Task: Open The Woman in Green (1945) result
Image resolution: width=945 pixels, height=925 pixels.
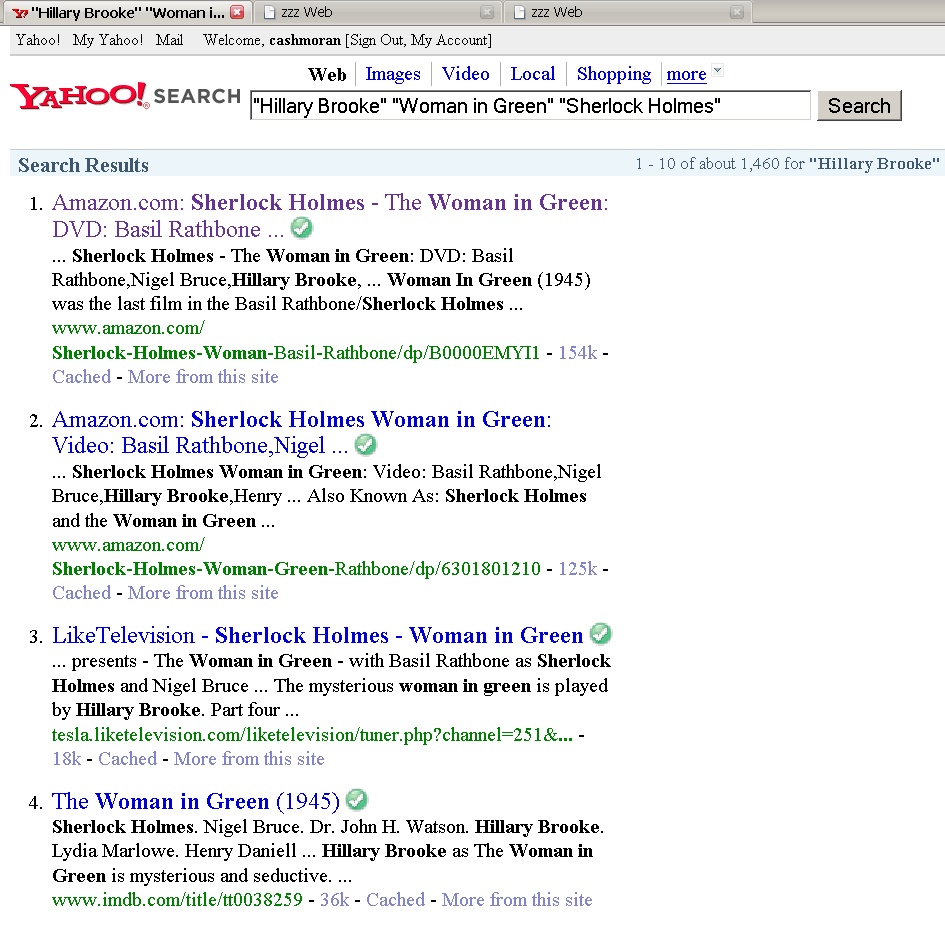Action: (196, 801)
